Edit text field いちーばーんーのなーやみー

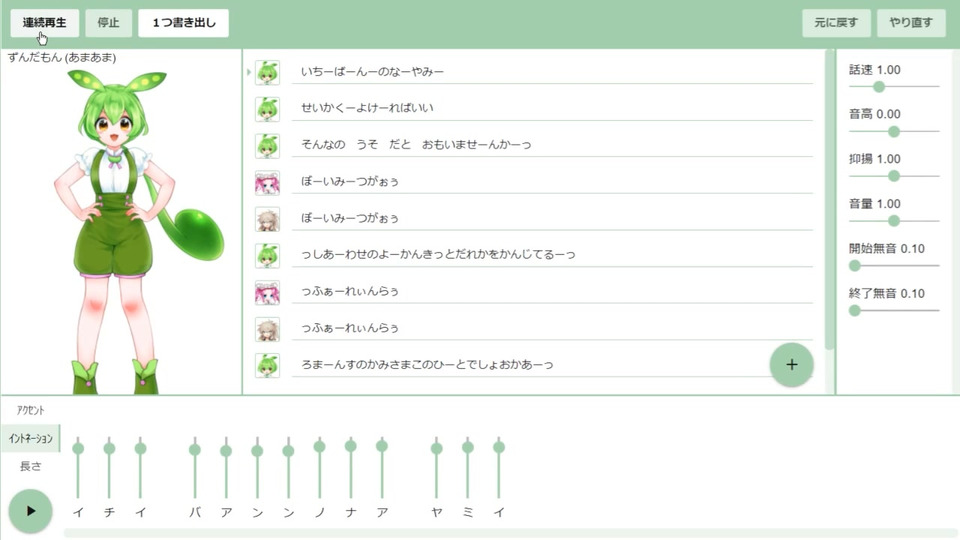552,72
